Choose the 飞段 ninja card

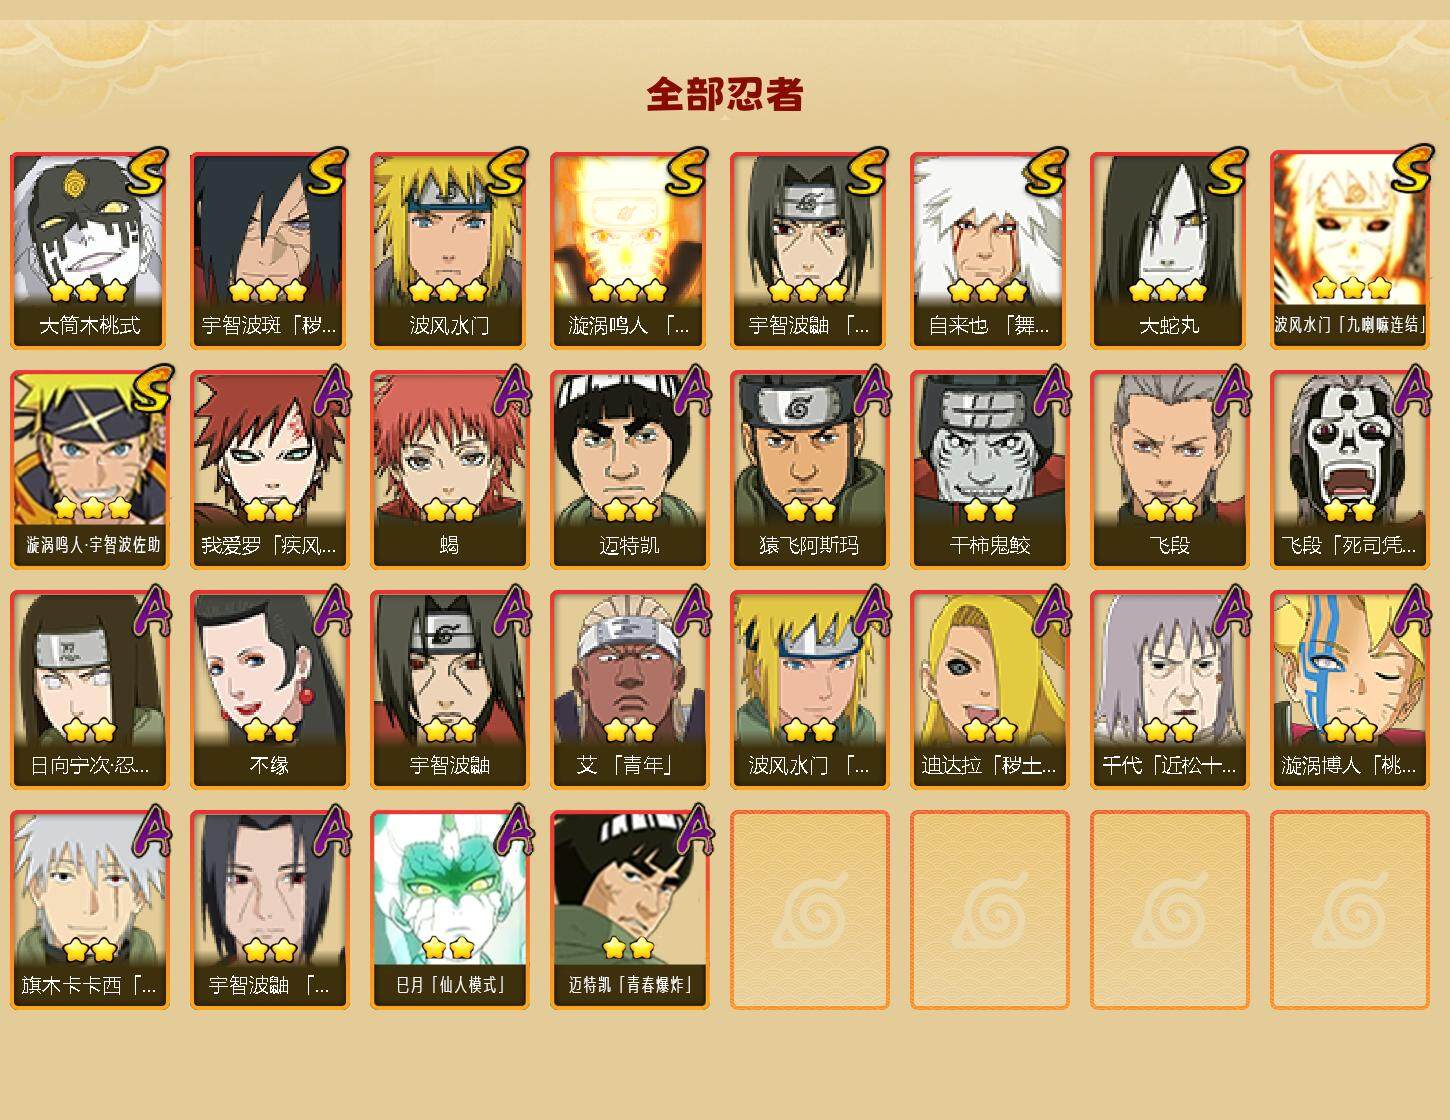click(1169, 470)
